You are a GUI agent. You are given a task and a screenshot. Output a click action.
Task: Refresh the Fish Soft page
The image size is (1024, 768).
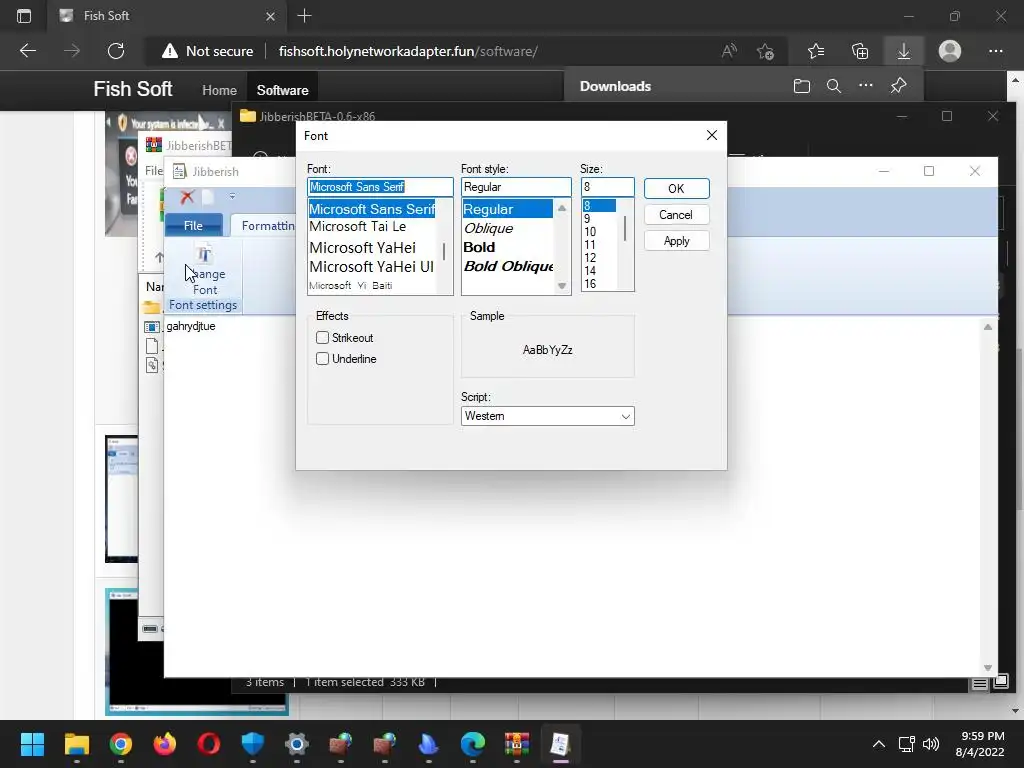click(x=116, y=51)
